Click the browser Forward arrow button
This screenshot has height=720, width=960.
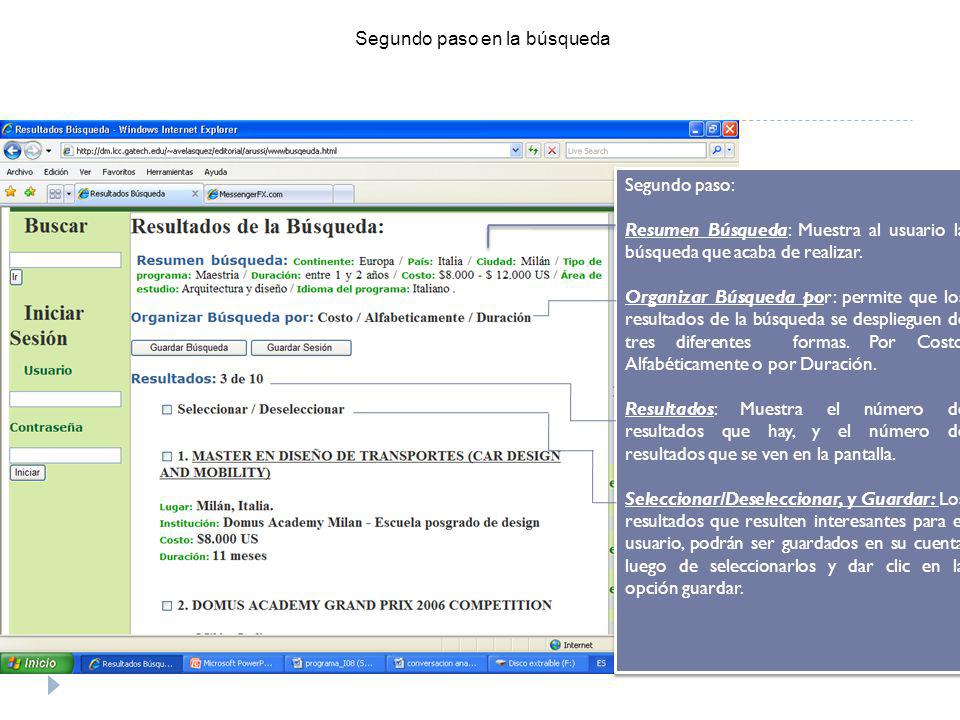[x=33, y=151]
